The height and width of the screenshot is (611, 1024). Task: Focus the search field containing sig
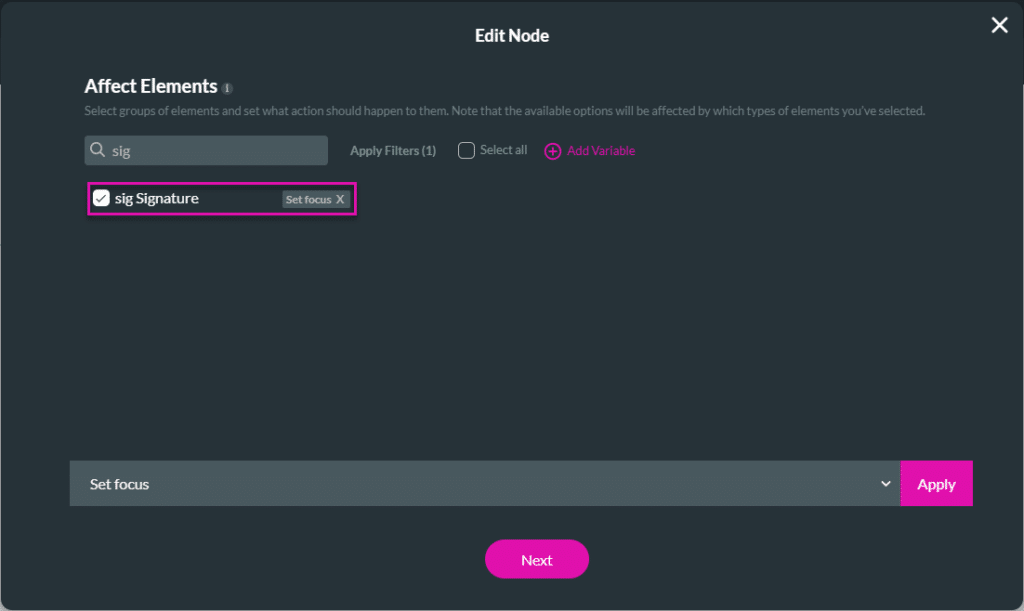pos(215,151)
